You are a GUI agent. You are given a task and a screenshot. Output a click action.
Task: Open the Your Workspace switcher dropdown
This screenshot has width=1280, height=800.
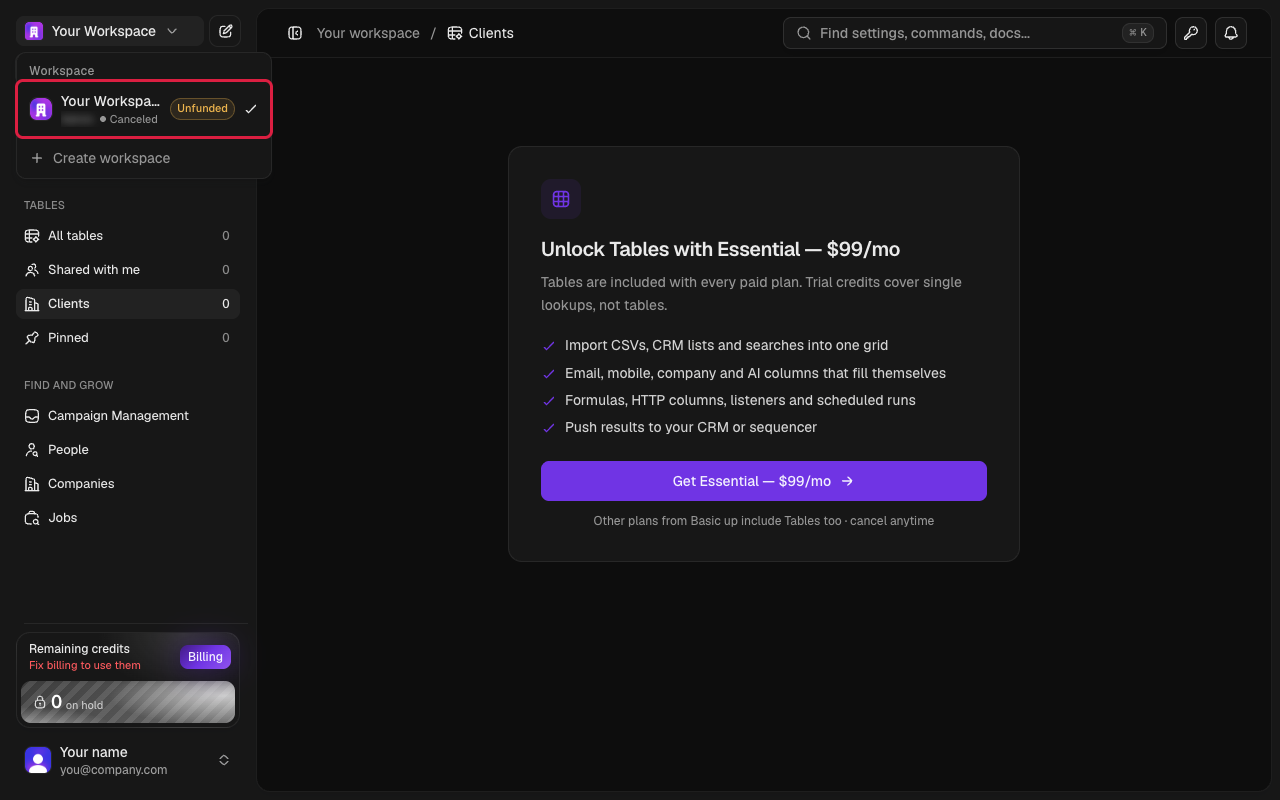coord(109,31)
